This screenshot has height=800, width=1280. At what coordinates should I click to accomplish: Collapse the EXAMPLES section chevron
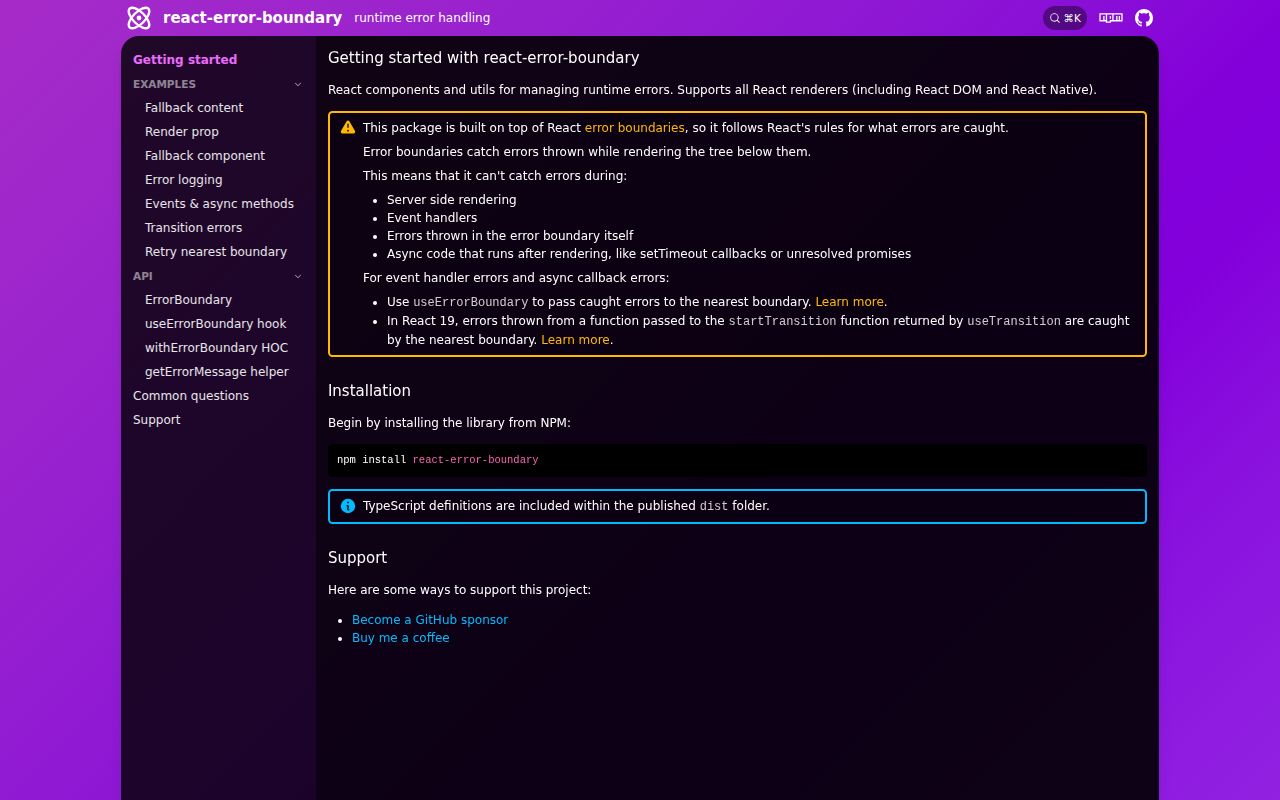pos(298,84)
